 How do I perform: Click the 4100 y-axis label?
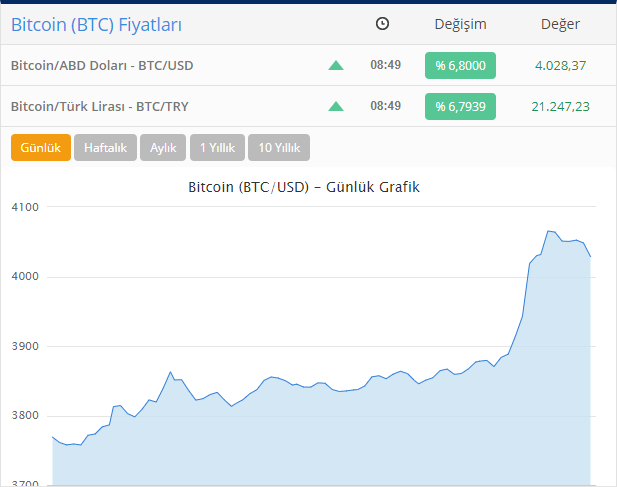point(25,207)
